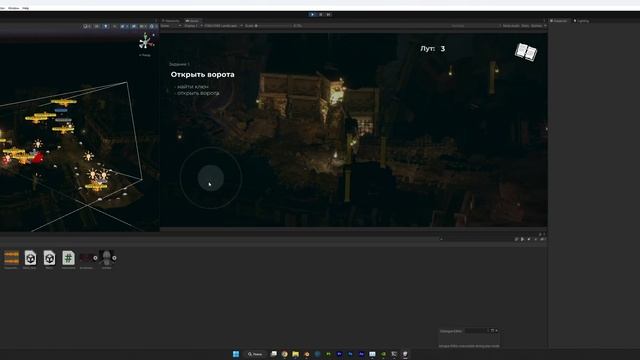Click the 'Лут: 3' counter text

(x=433, y=49)
